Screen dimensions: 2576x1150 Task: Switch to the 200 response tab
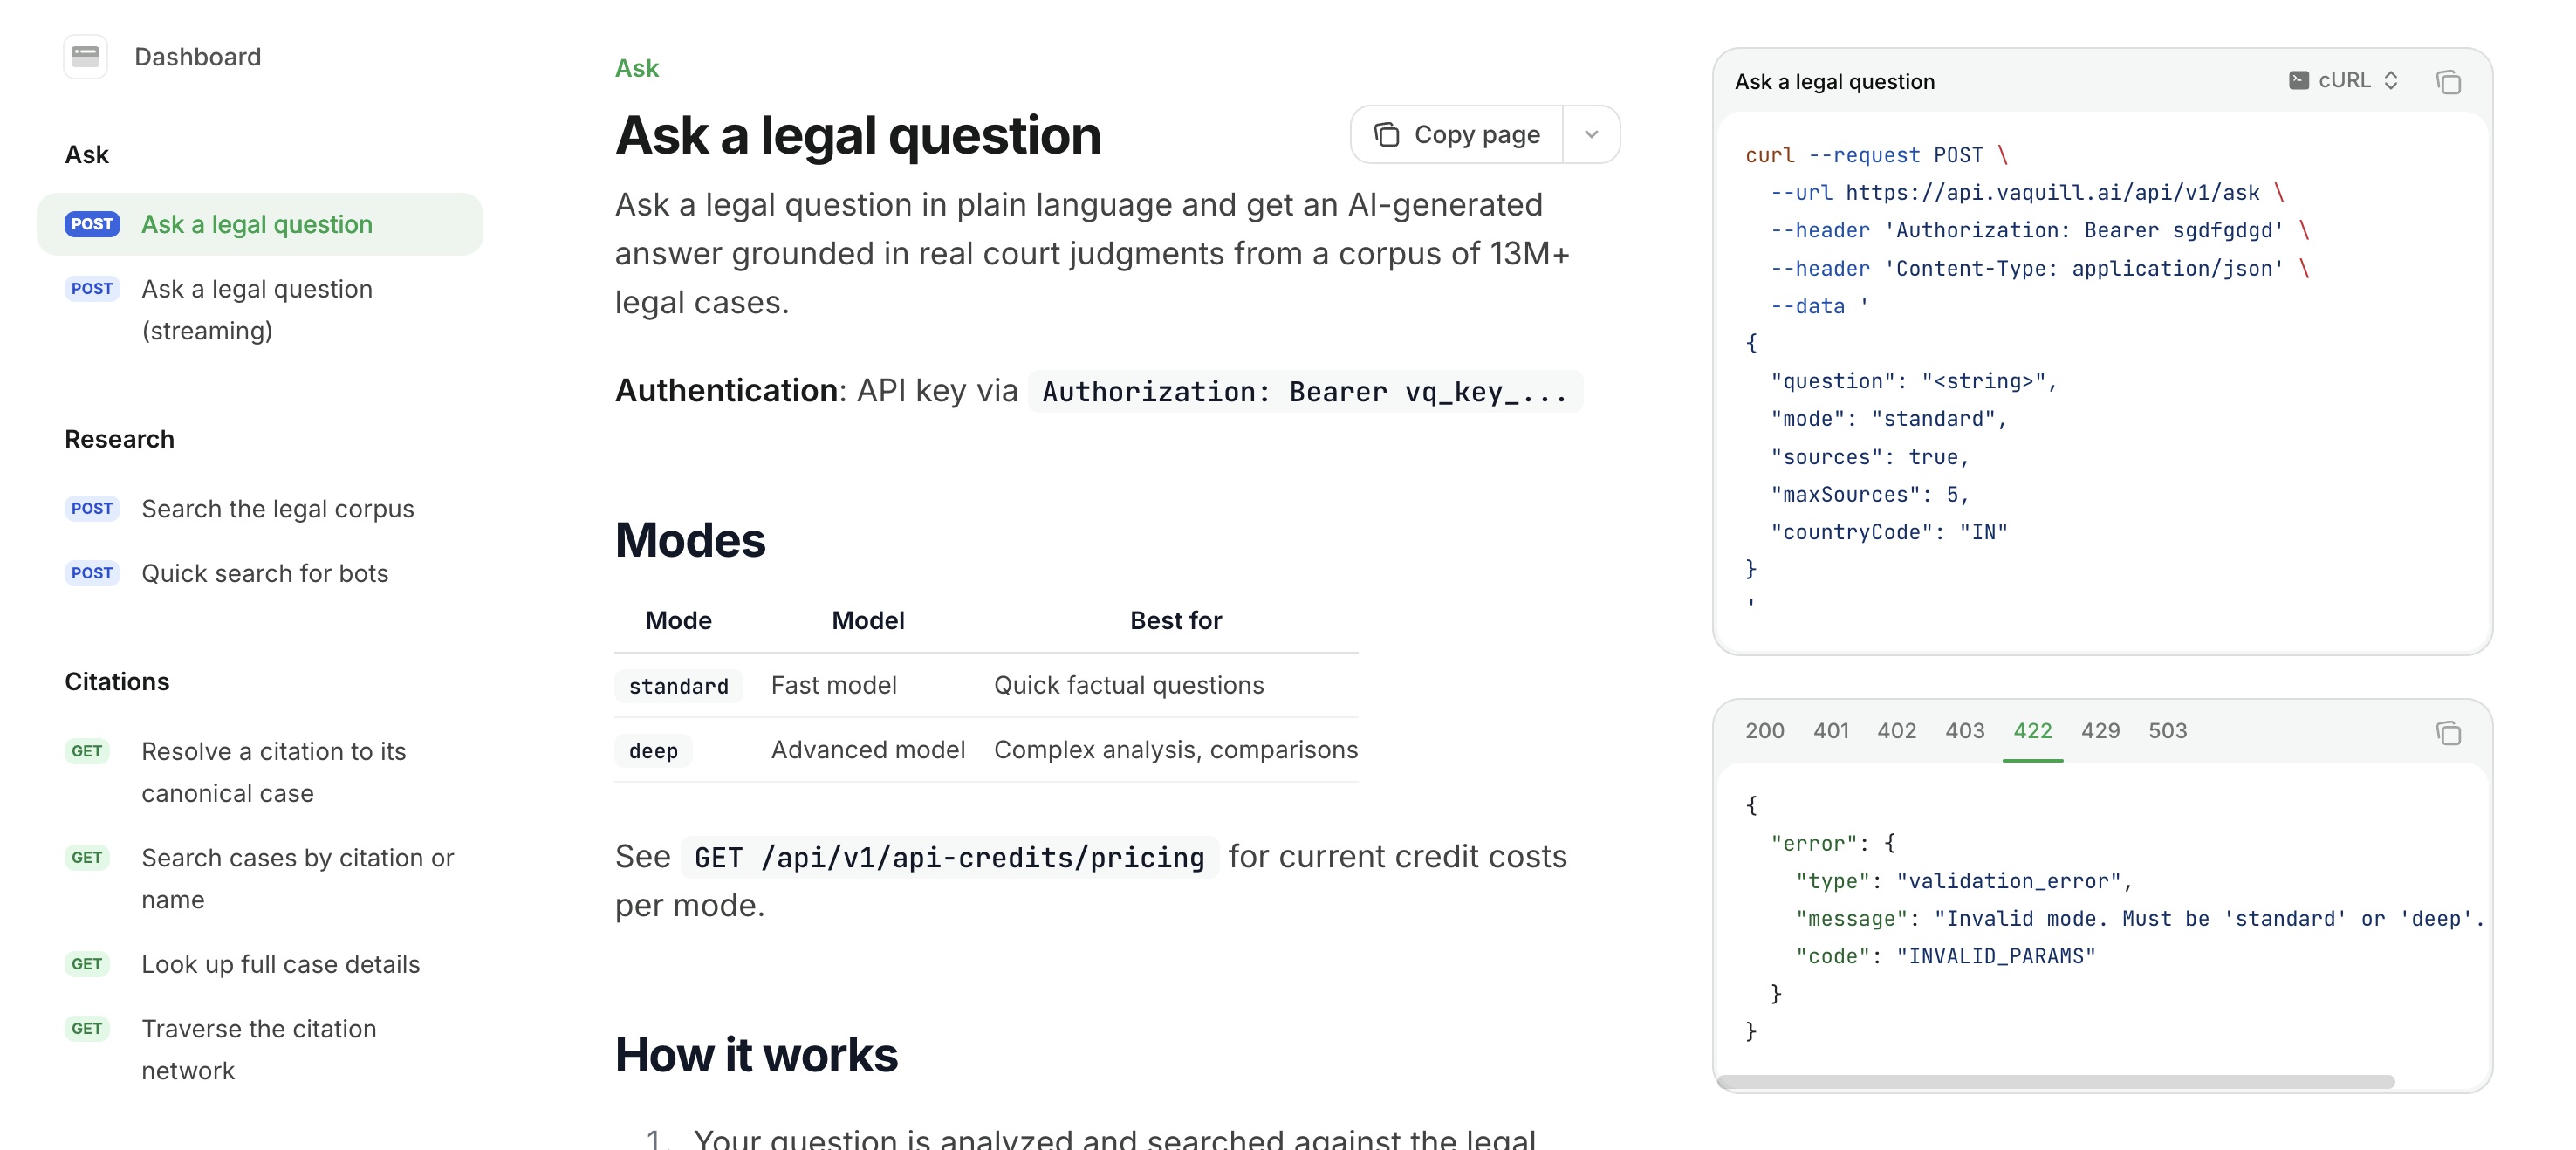tap(1764, 731)
